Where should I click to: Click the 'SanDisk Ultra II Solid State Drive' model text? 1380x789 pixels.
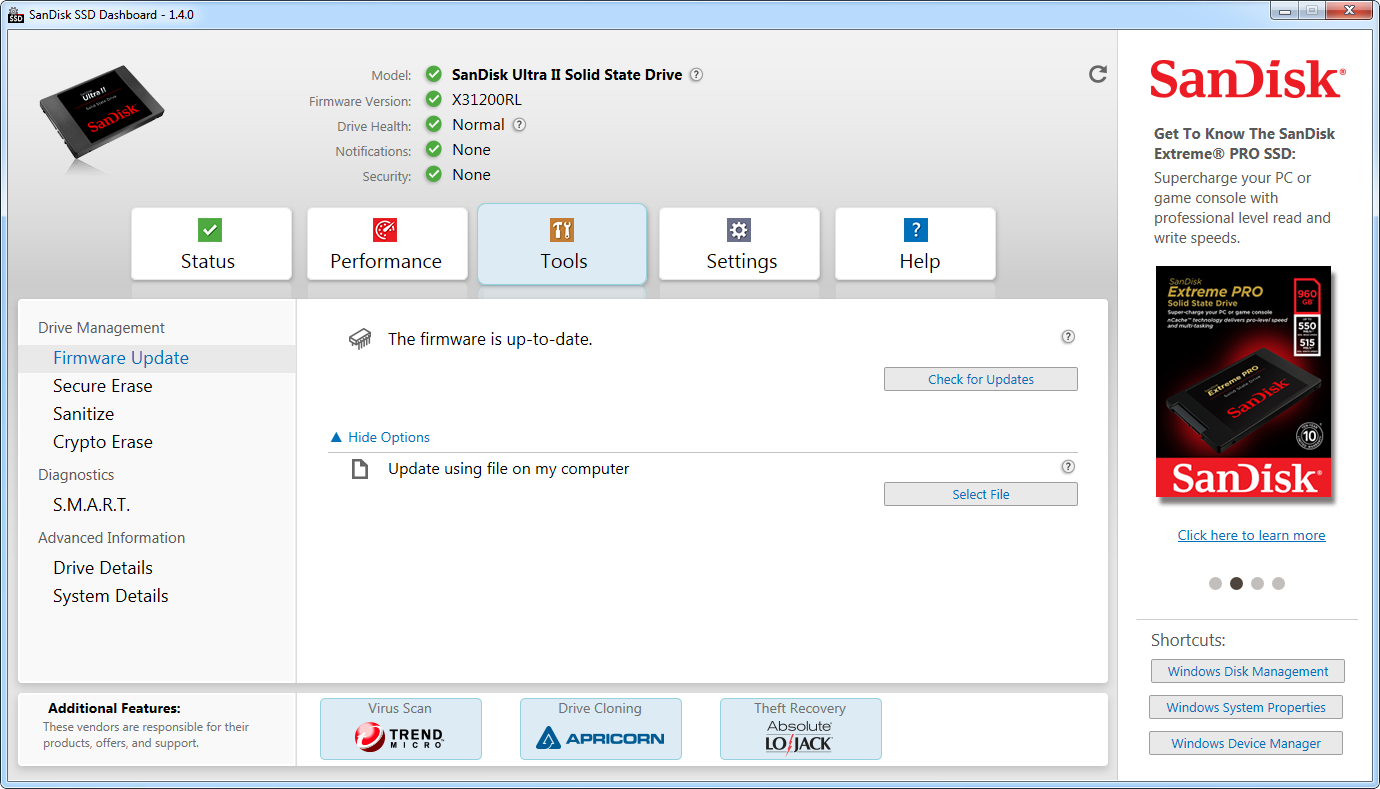tap(567, 75)
